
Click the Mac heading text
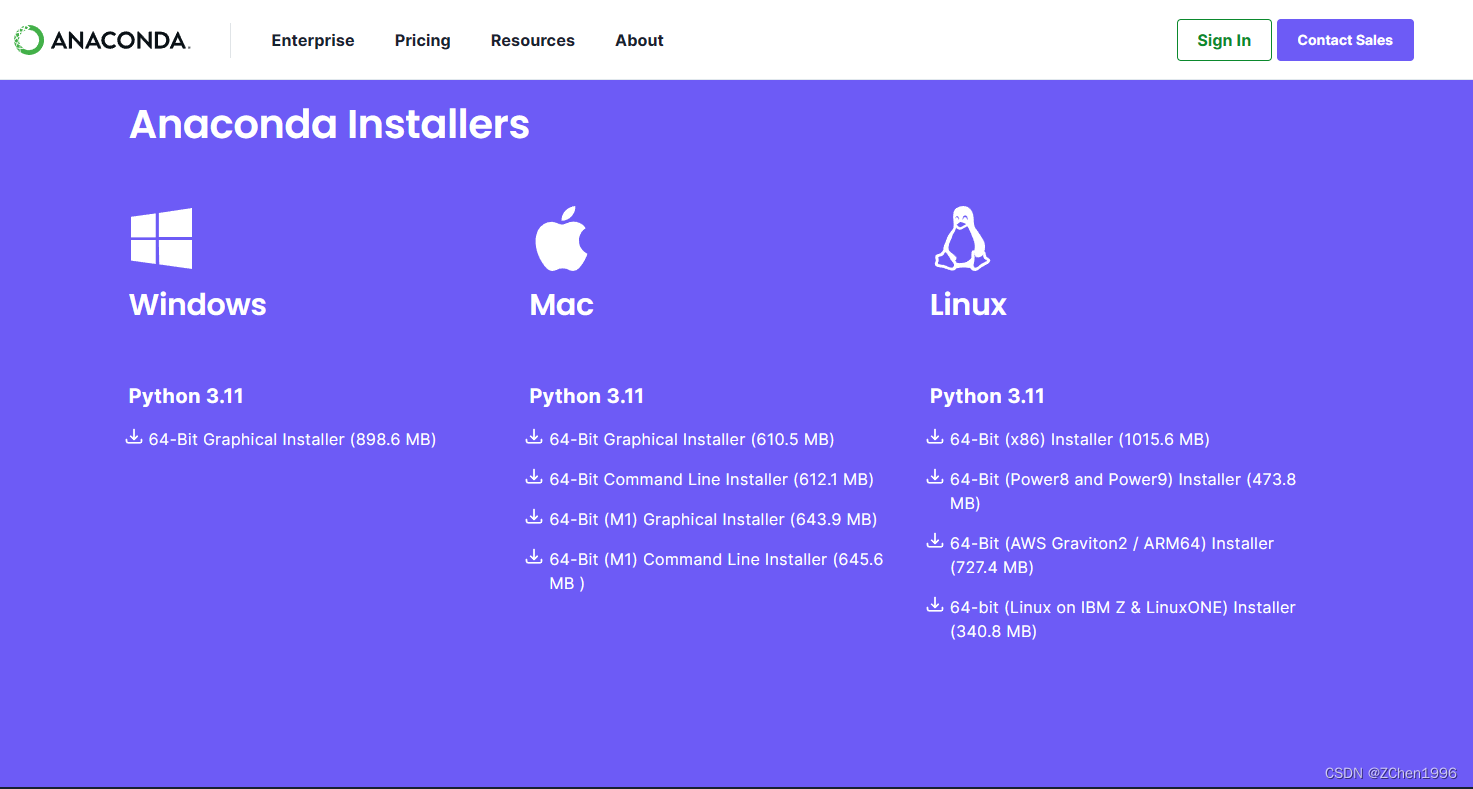point(561,304)
